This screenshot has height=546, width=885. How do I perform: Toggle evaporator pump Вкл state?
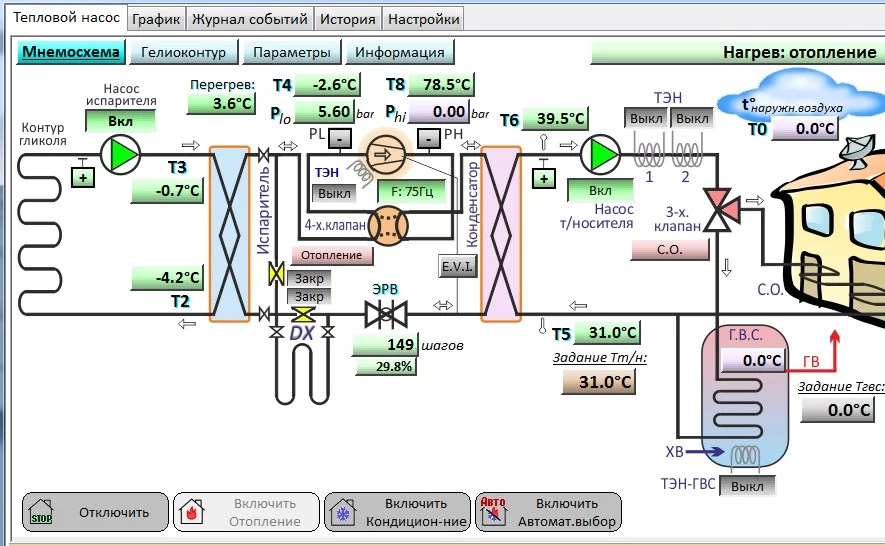tap(120, 121)
